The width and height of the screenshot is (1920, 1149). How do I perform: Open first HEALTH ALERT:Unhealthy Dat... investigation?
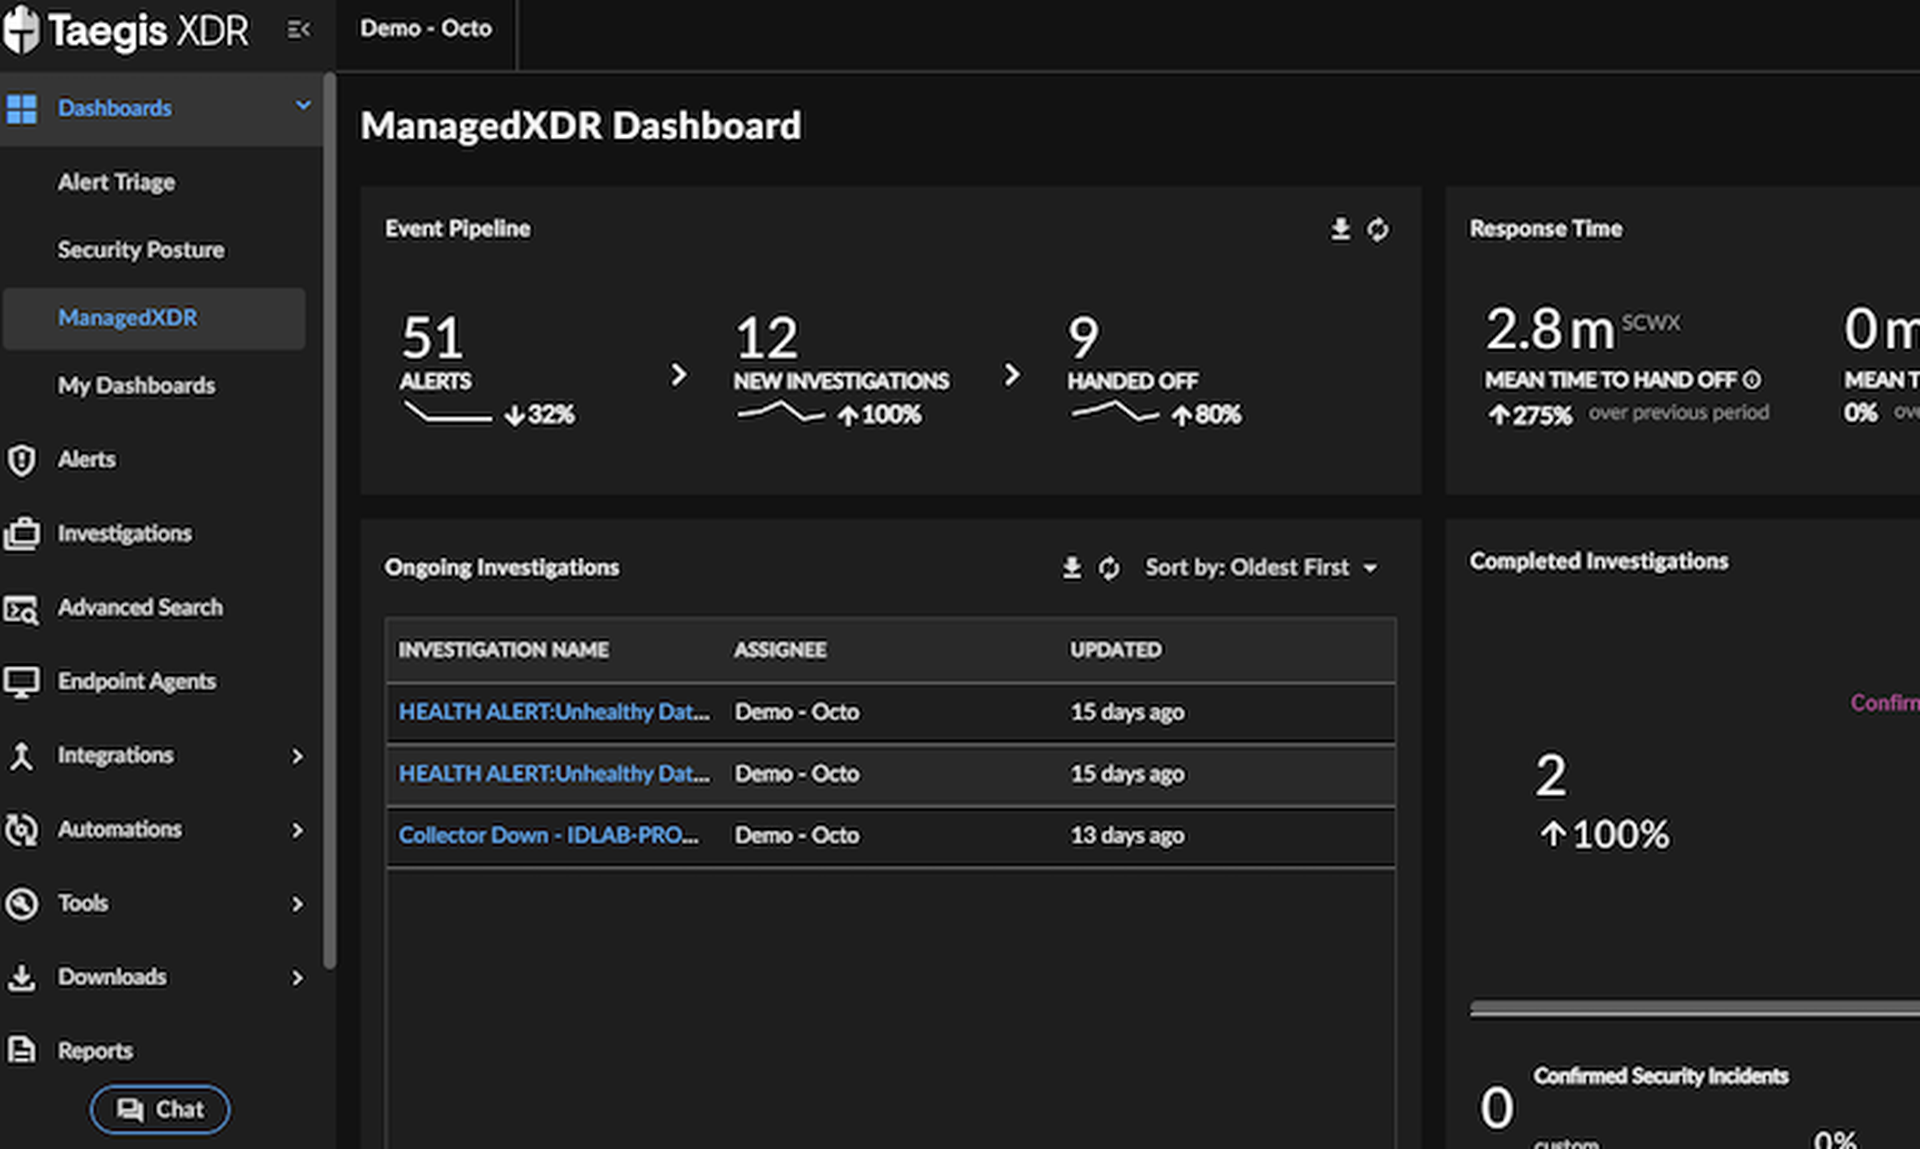click(x=554, y=712)
